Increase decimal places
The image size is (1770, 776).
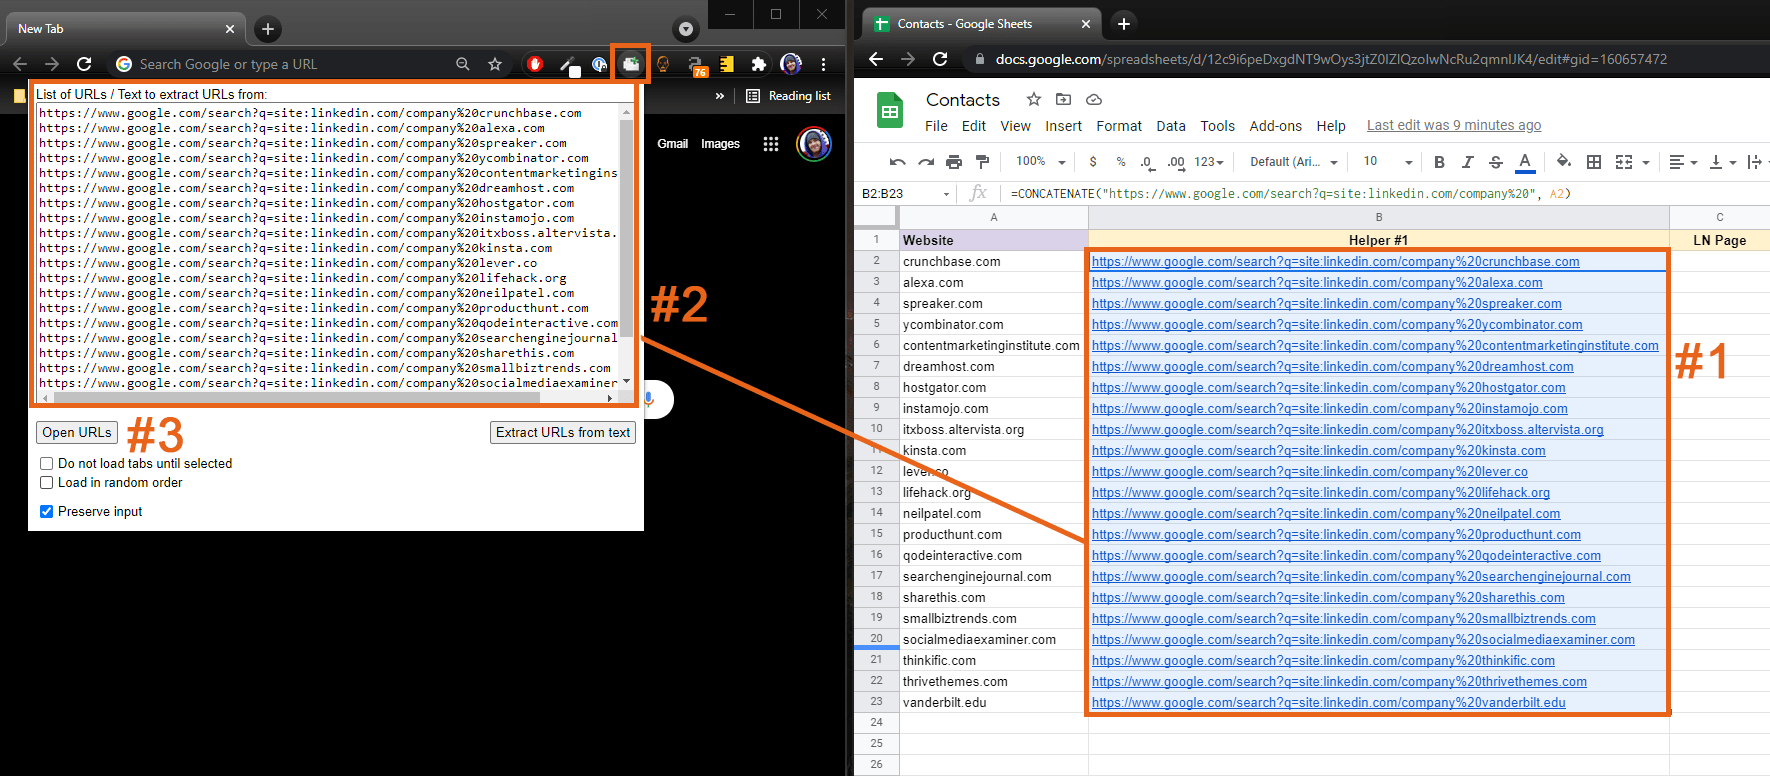1176,162
